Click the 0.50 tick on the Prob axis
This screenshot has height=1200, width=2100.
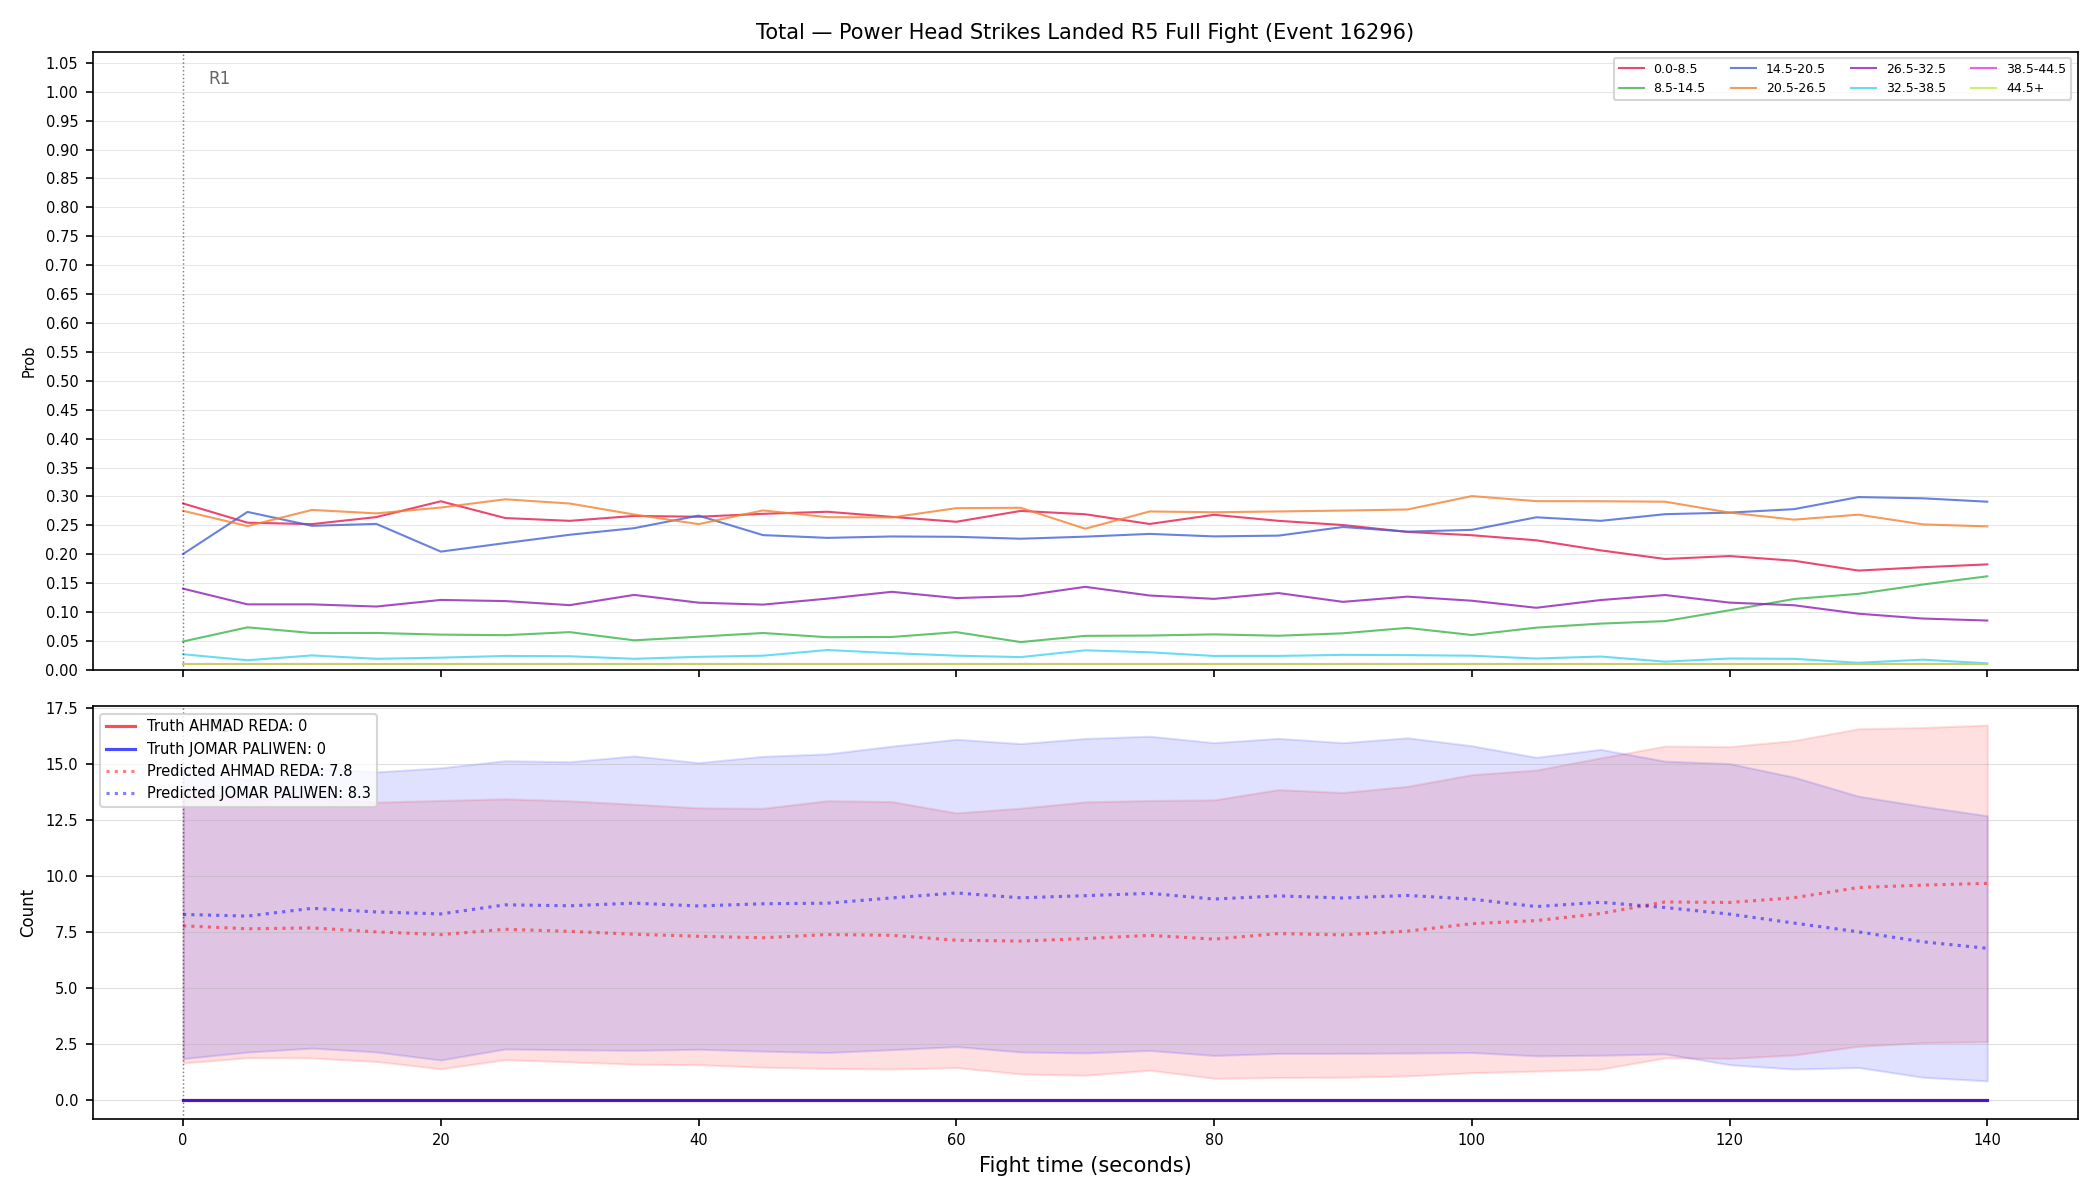(61, 382)
